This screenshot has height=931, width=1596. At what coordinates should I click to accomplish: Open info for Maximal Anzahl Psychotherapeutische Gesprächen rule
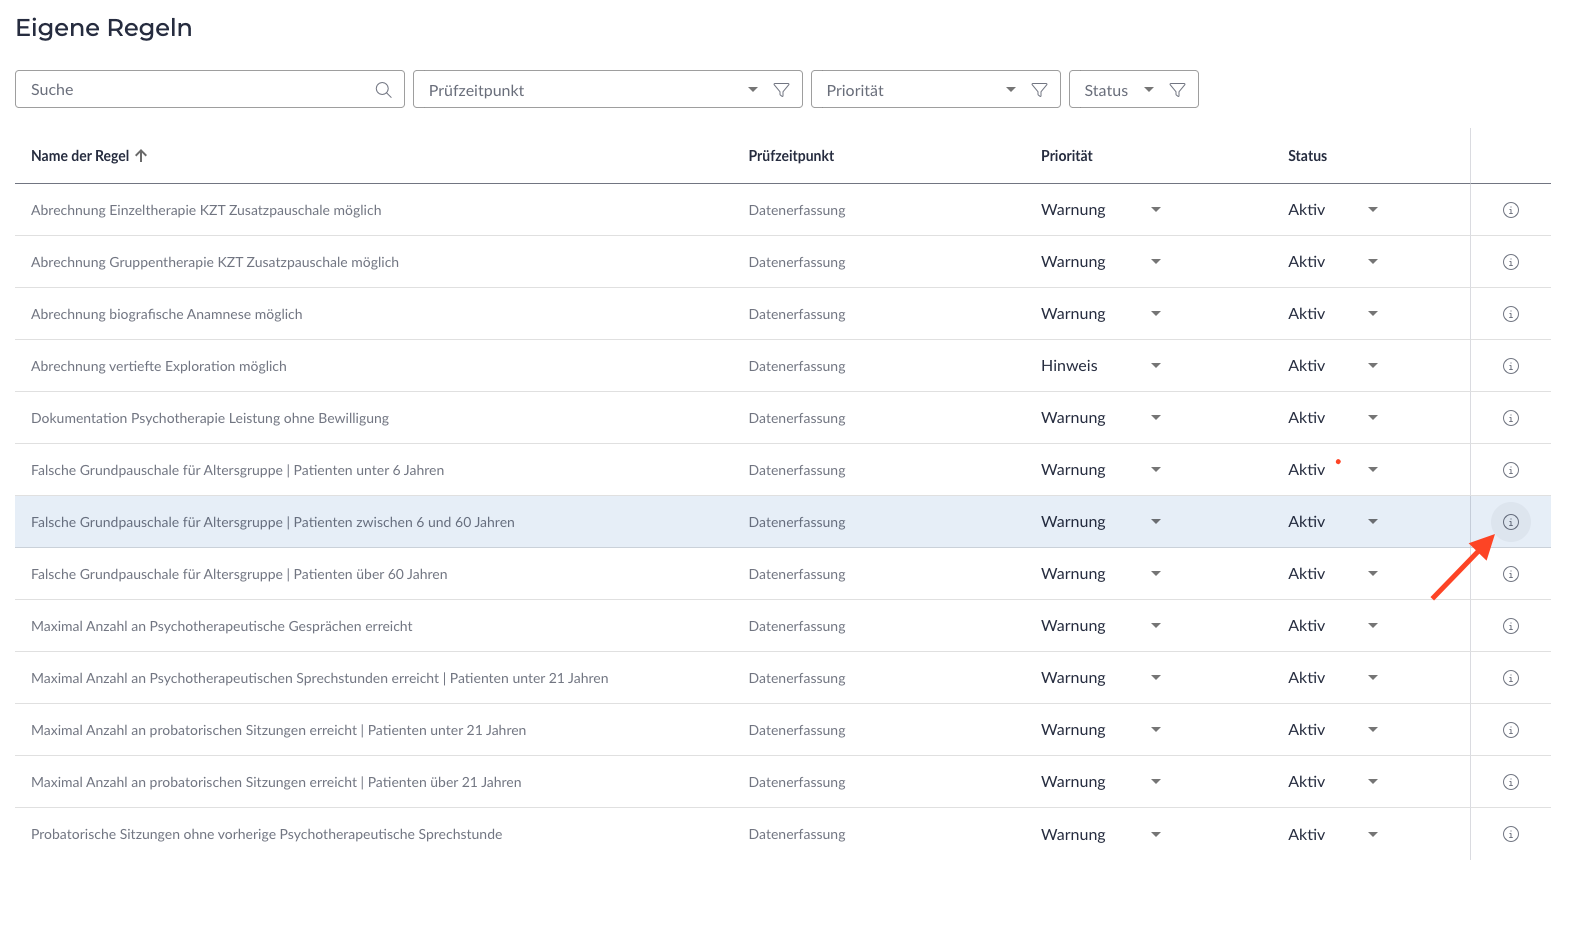[x=1510, y=626]
